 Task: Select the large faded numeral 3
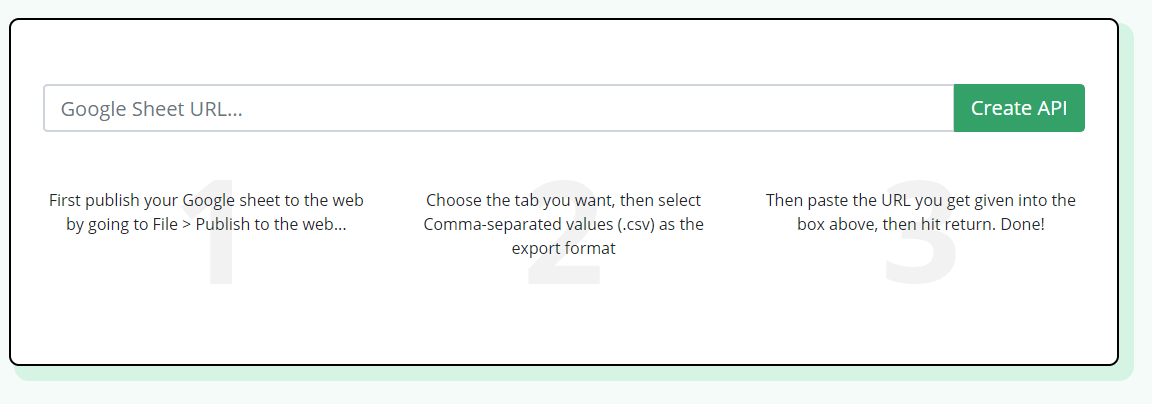[921, 233]
